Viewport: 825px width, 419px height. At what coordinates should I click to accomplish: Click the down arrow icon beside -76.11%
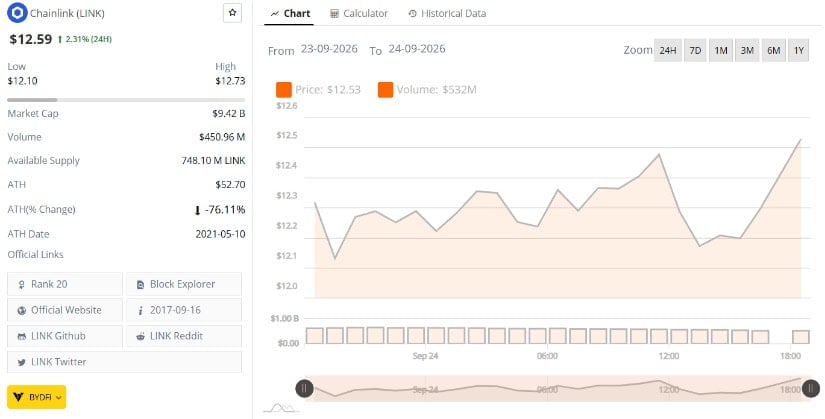(x=197, y=211)
